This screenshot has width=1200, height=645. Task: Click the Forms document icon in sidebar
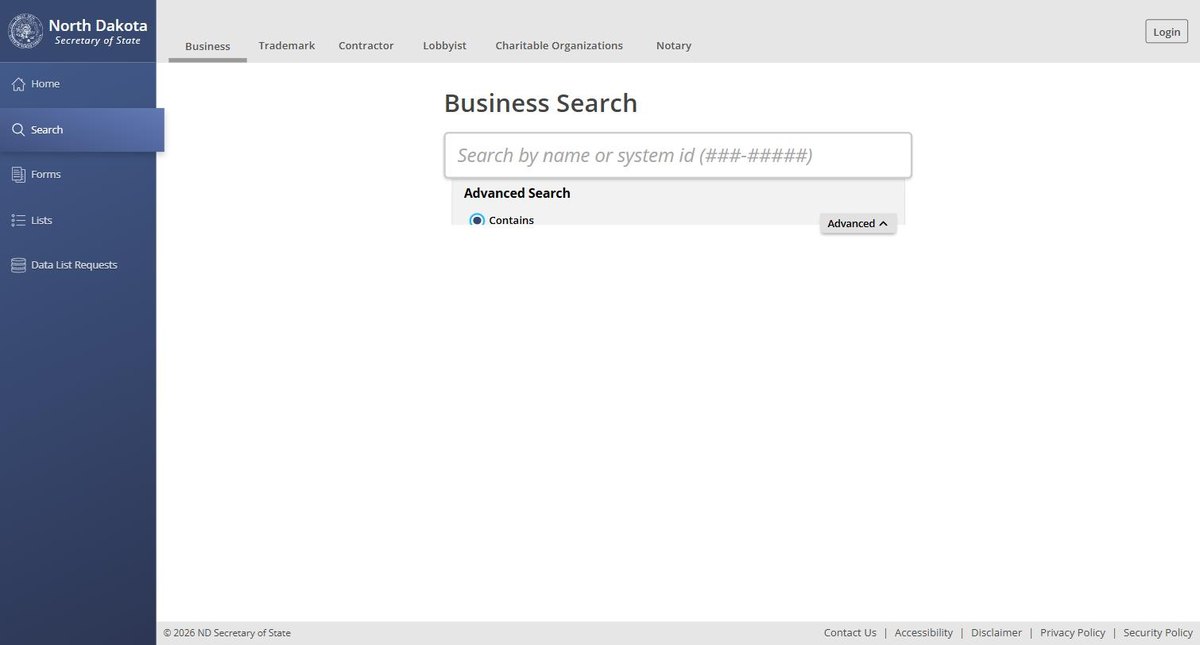pyautogui.click(x=18, y=175)
